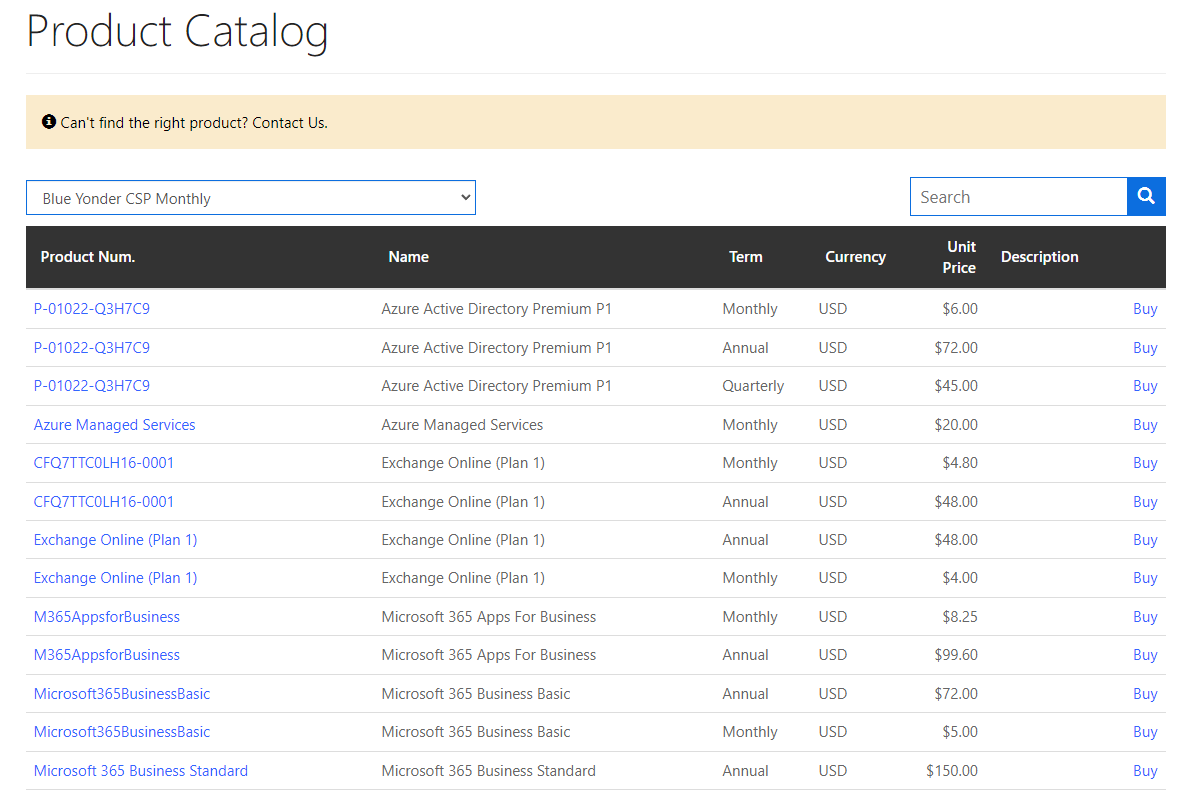Select the Name column header
This screenshot has width=1202, height=793.
(408, 257)
